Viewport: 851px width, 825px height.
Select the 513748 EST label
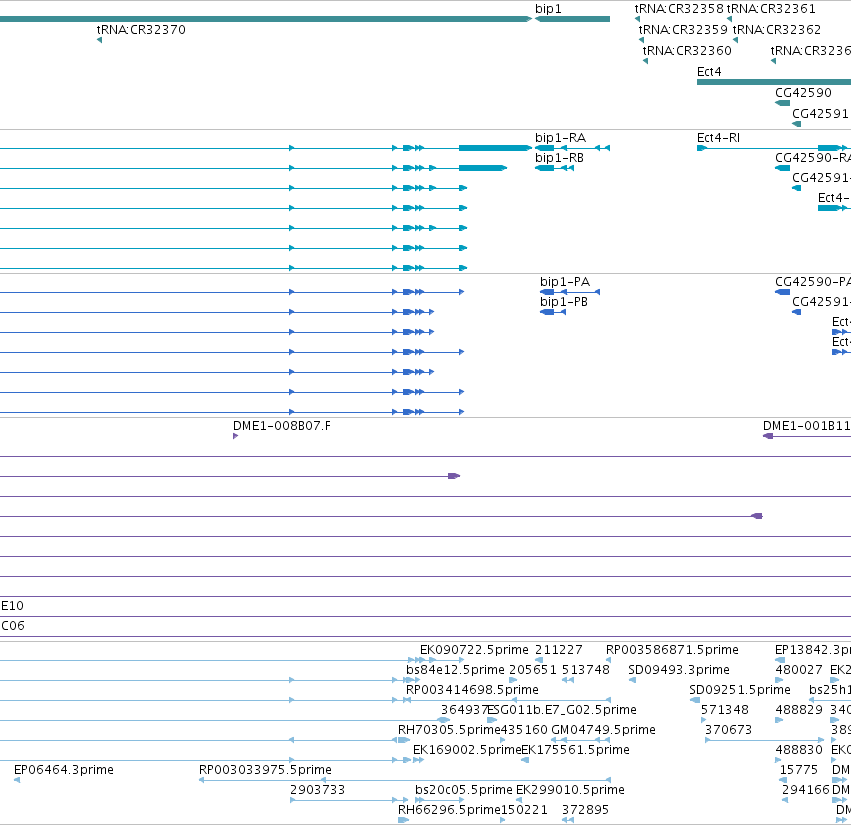[586, 670]
